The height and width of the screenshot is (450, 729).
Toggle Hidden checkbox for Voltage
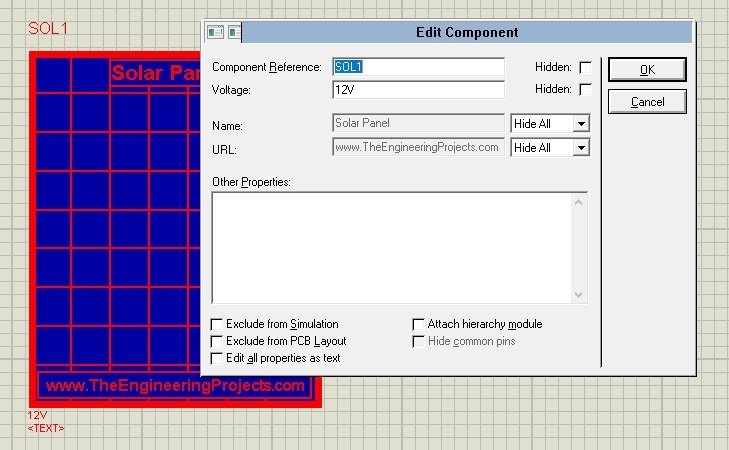585,89
